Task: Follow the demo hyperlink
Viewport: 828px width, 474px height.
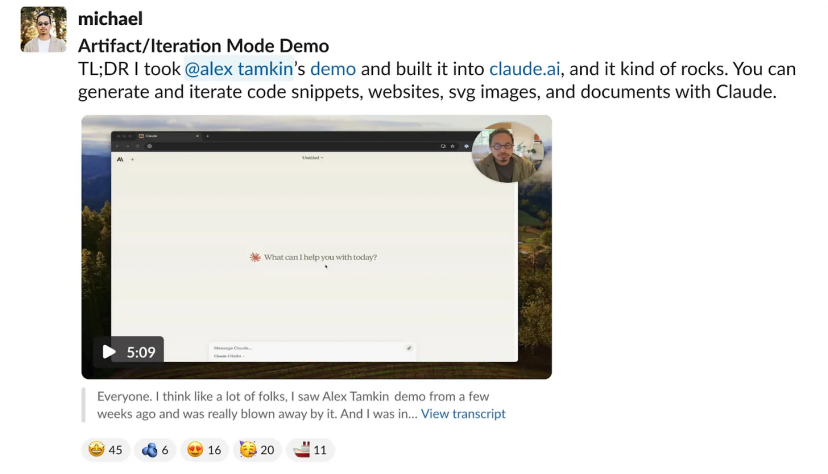Action: (x=333, y=69)
